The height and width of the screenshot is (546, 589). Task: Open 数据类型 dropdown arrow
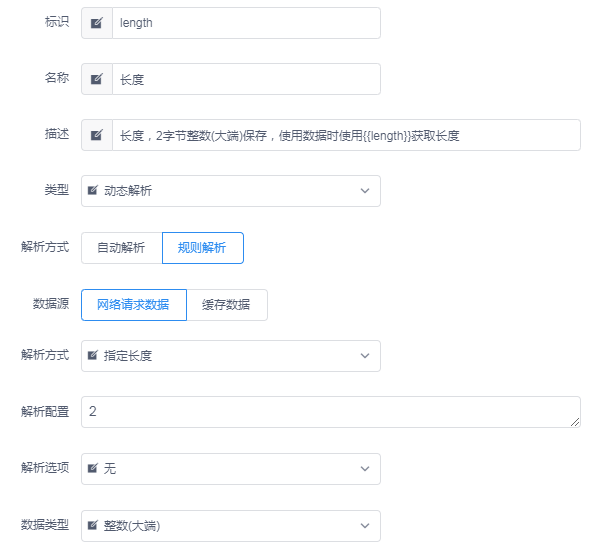[365, 525]
